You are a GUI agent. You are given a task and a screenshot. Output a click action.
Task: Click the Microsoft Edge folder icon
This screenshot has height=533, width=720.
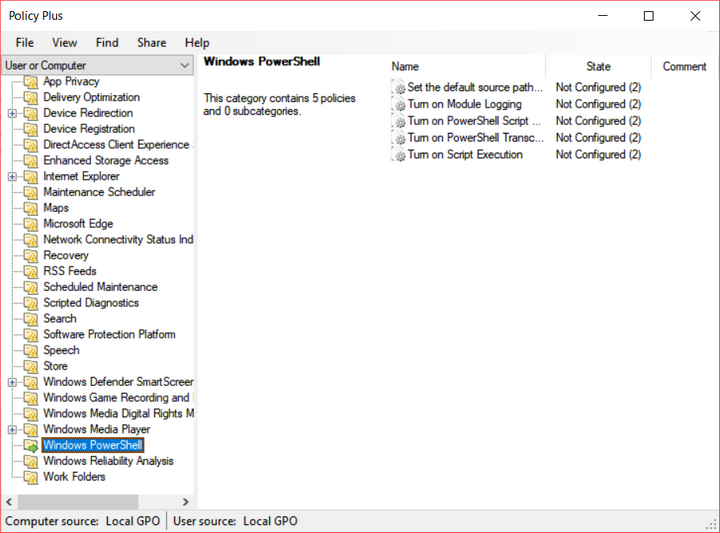click(x=31, y=224)
